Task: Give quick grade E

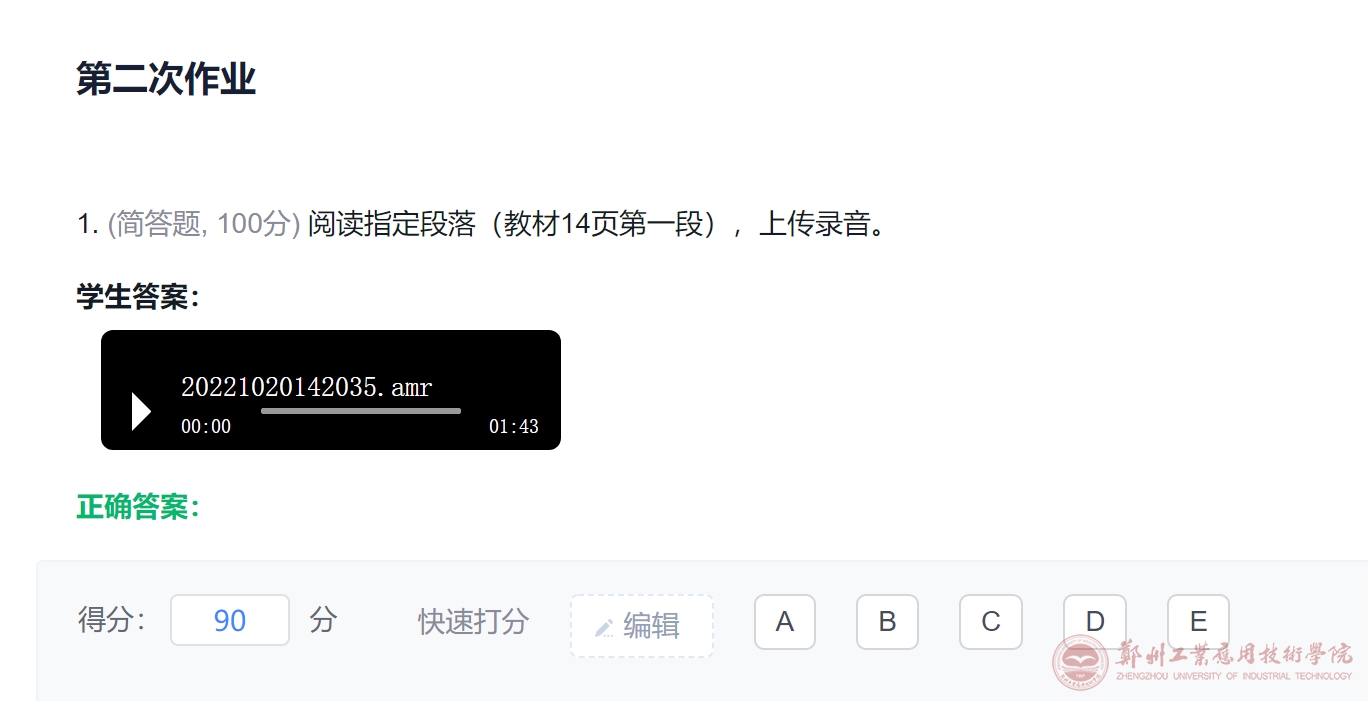Action: point(1198,622)
